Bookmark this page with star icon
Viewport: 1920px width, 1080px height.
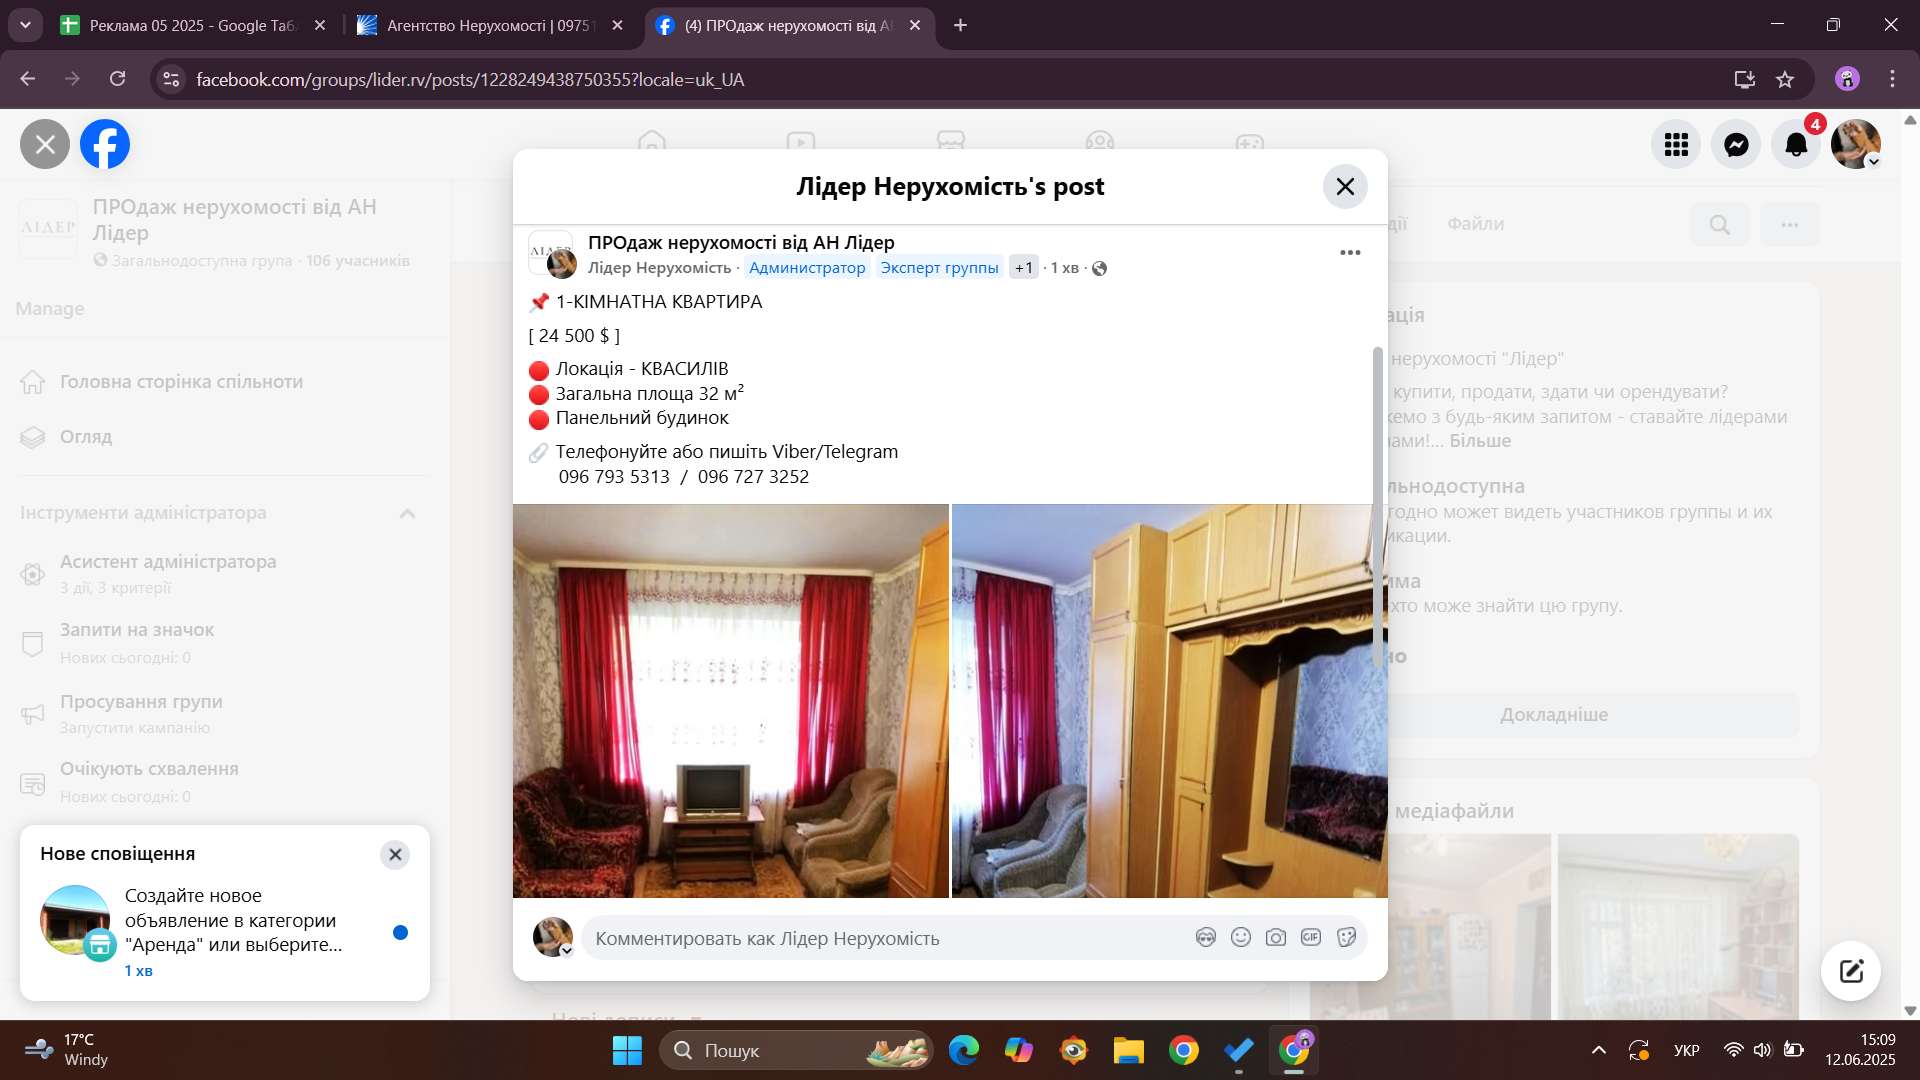[1785, 79]
